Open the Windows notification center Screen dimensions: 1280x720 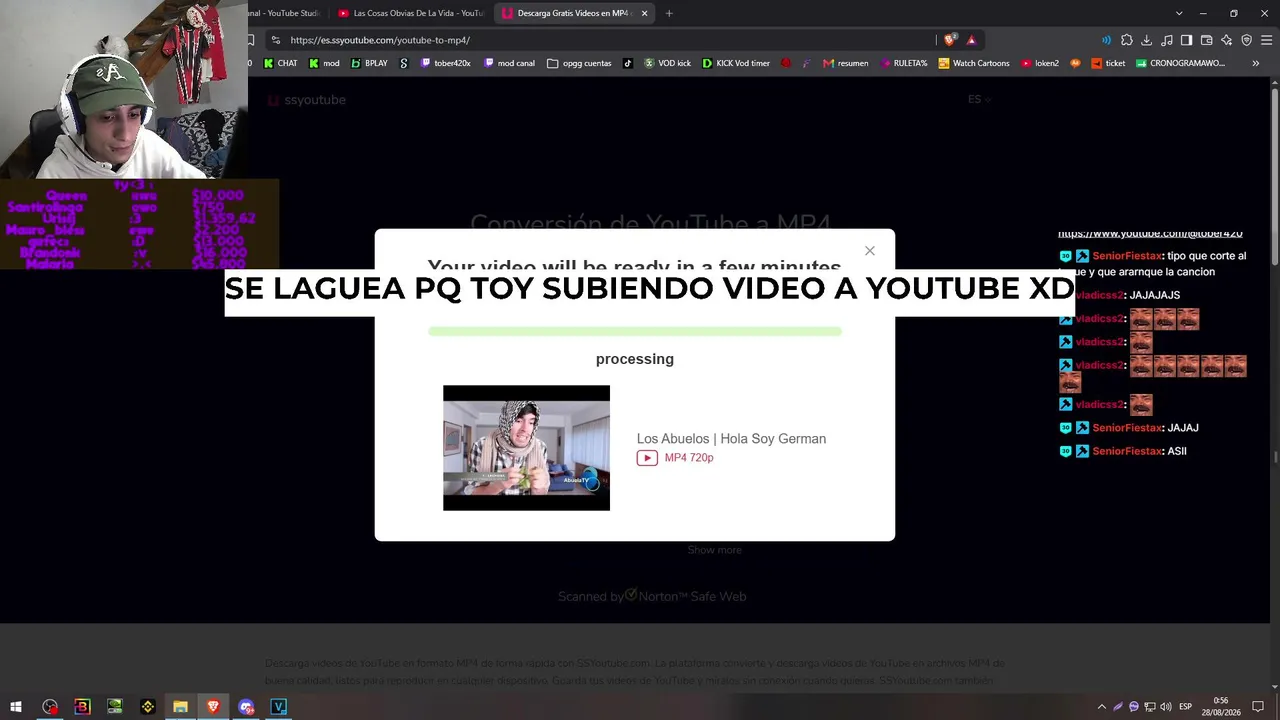point(1258,707)
